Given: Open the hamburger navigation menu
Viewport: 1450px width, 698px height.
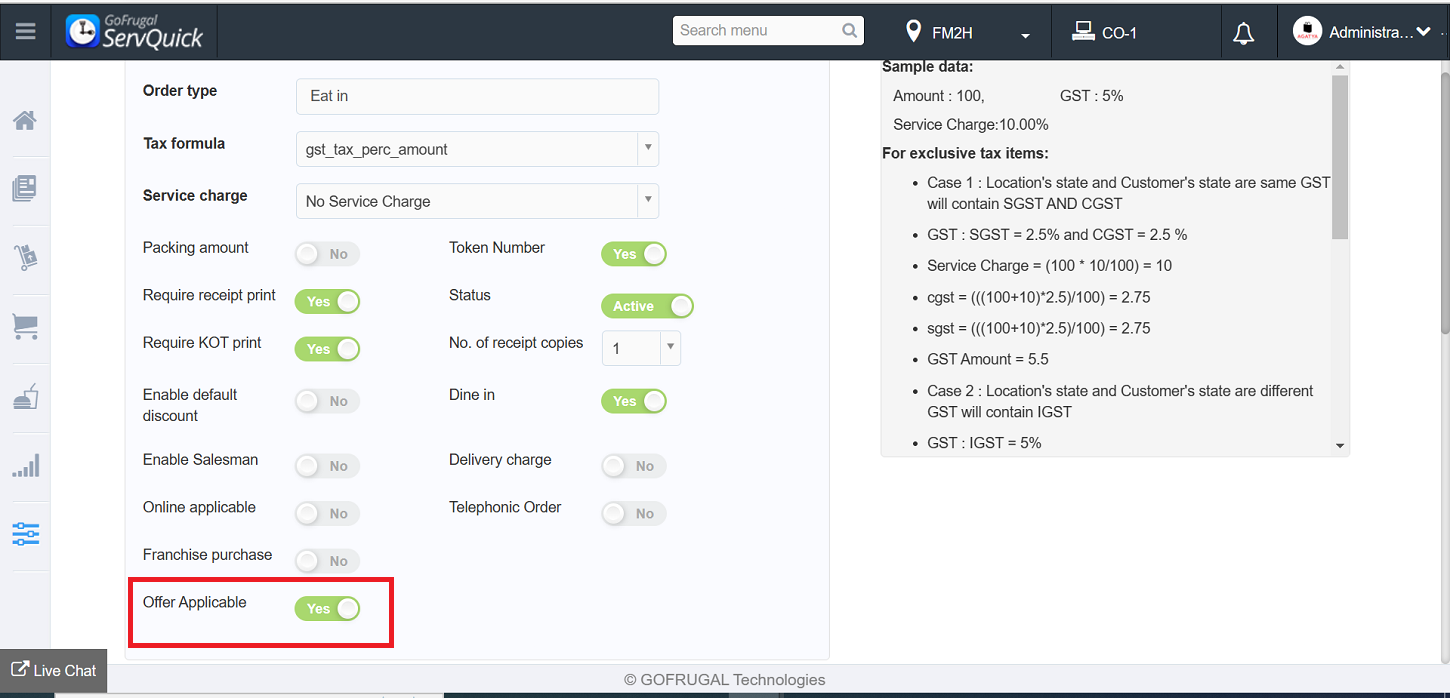Looking at the screenshot, I should coord(26,32).
